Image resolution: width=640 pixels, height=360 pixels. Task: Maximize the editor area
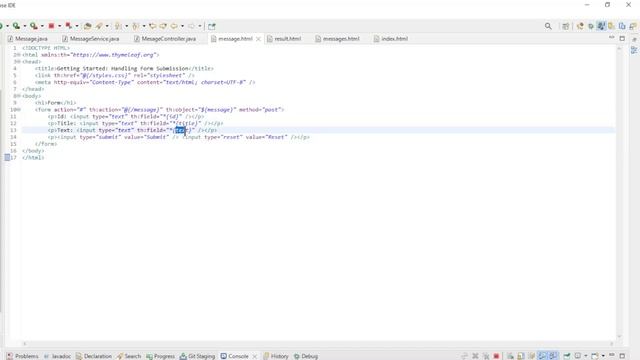coord(622,38)
